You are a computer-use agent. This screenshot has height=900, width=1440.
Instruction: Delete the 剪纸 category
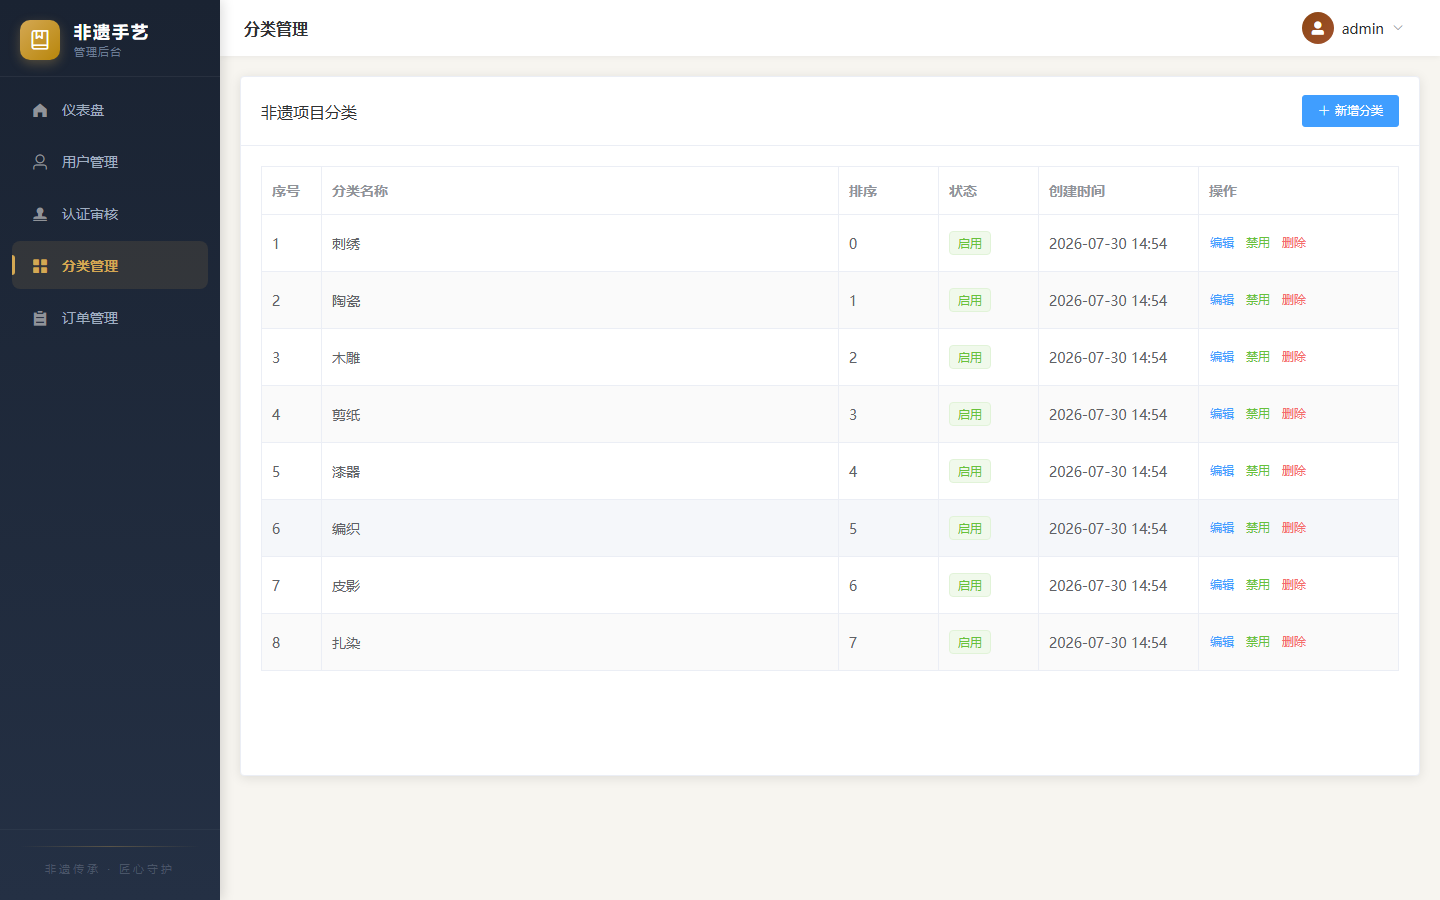point(1294,414)
